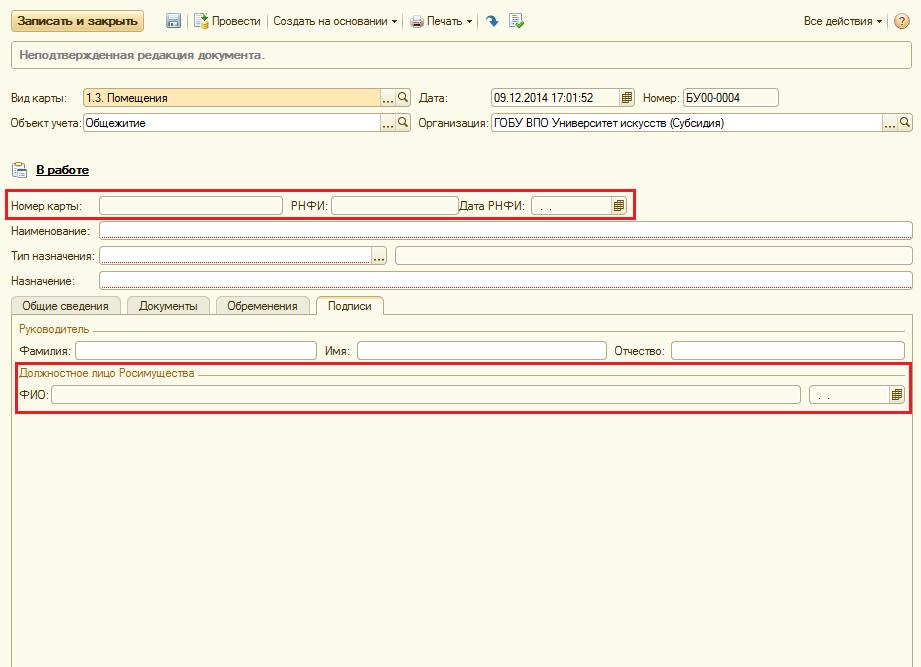The width and height of the screenshot is (921, 667).
Task: Click the Назначение input field
Action: coord(506,281)
